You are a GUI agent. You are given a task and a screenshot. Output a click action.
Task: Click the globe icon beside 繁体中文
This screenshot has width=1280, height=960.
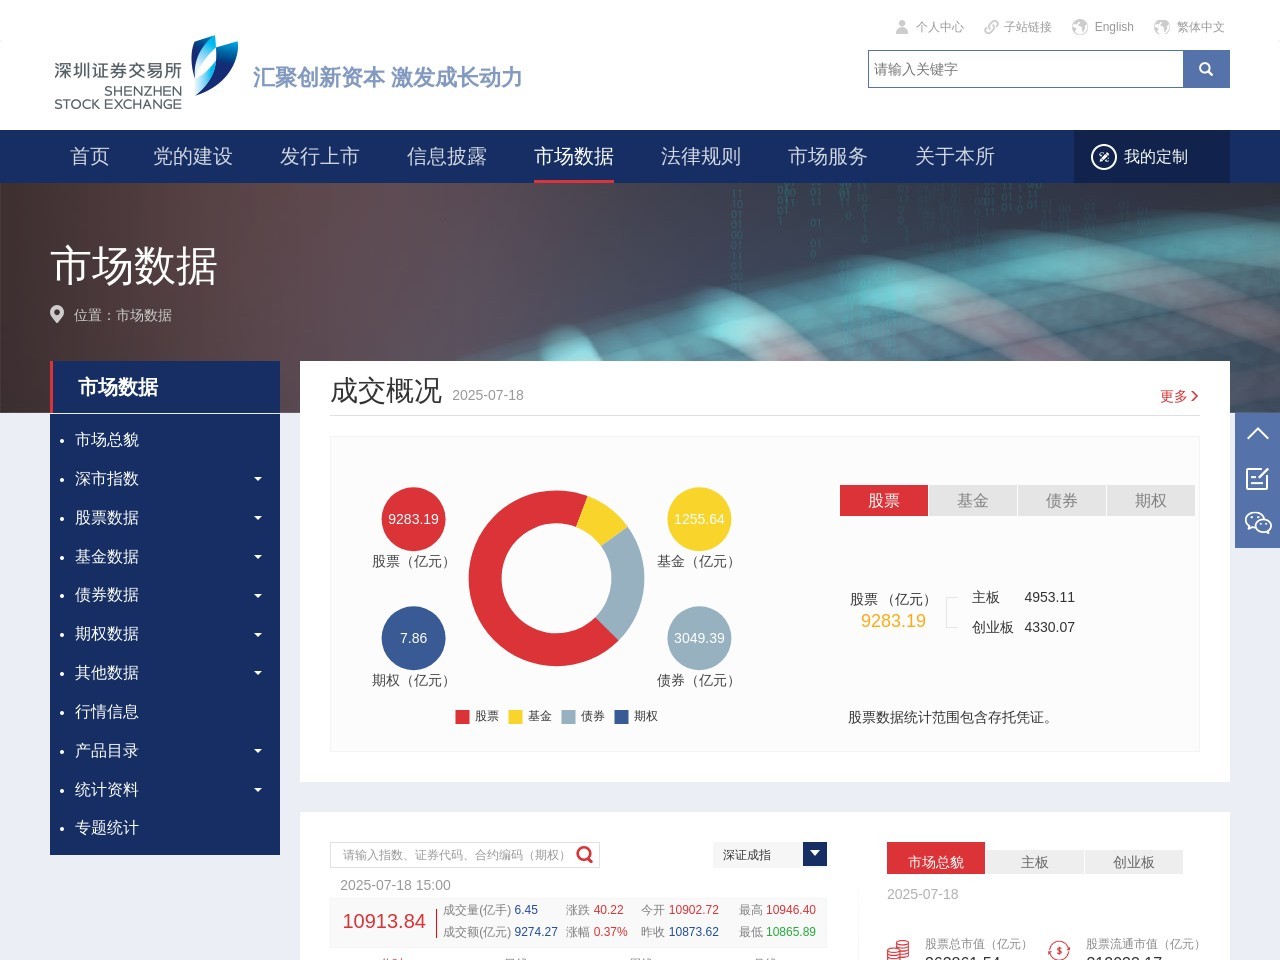1162,27
